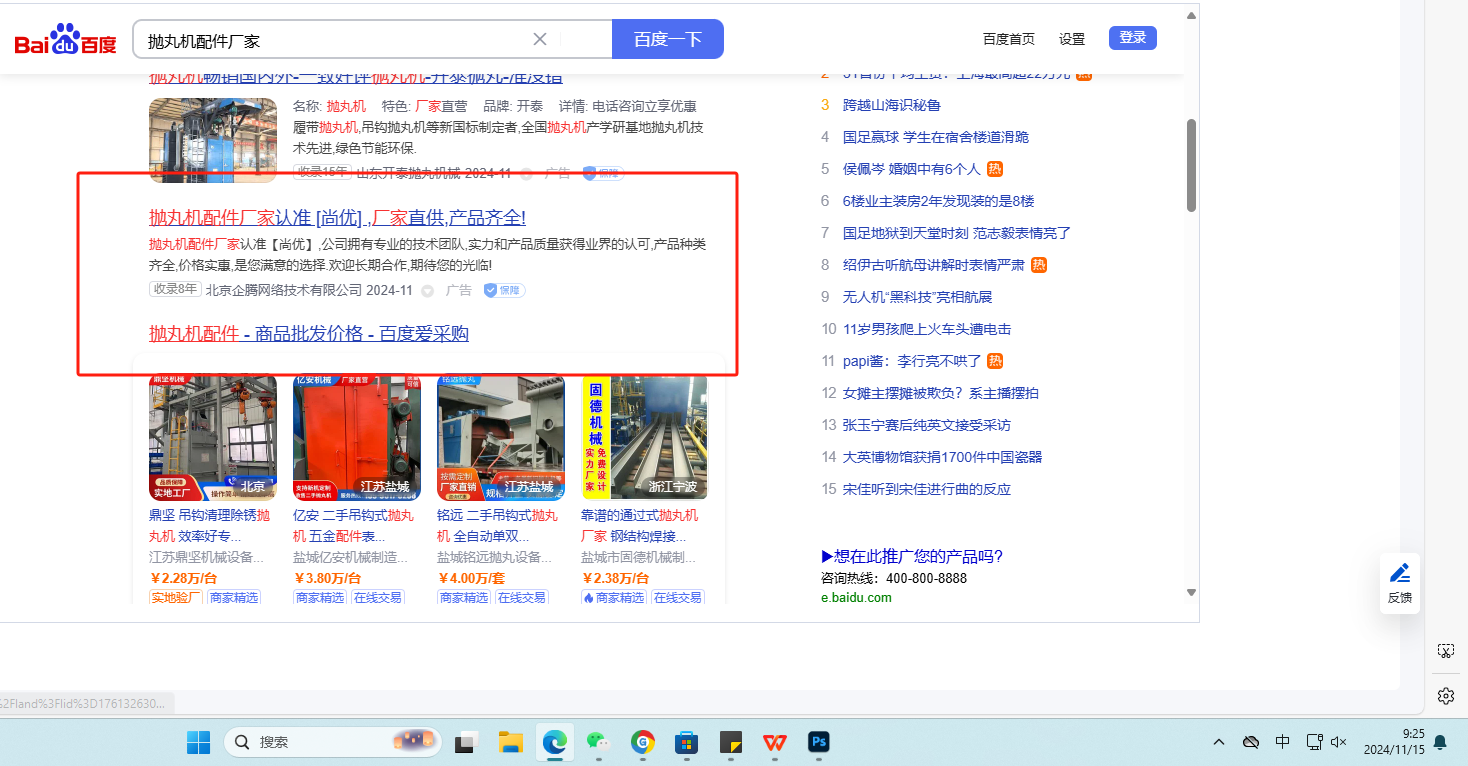The image size is (1468, 766).
Task: Toggle the muted volume icon in tray
Action: pyautogui.click(x=1340, y=742)
